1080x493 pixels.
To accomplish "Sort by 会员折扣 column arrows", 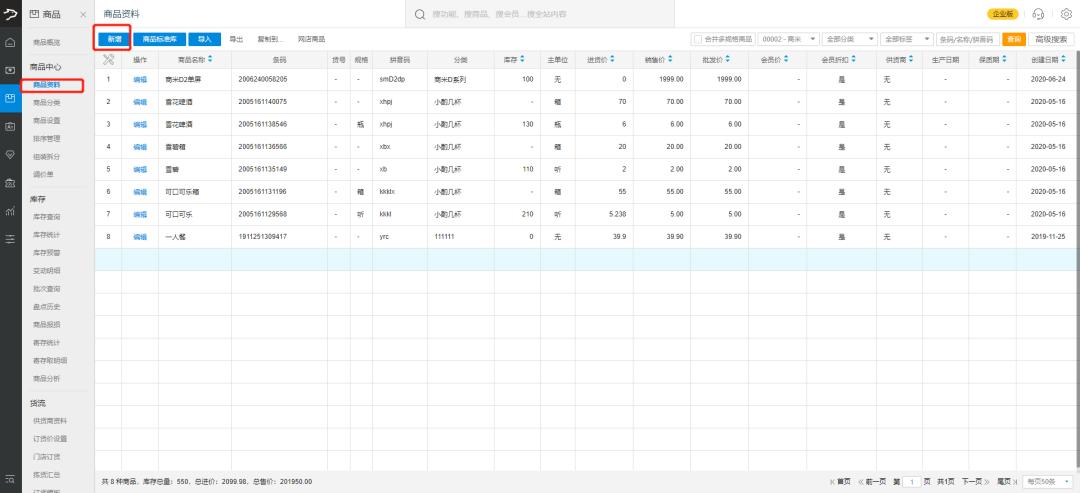I will click(851, 59).
